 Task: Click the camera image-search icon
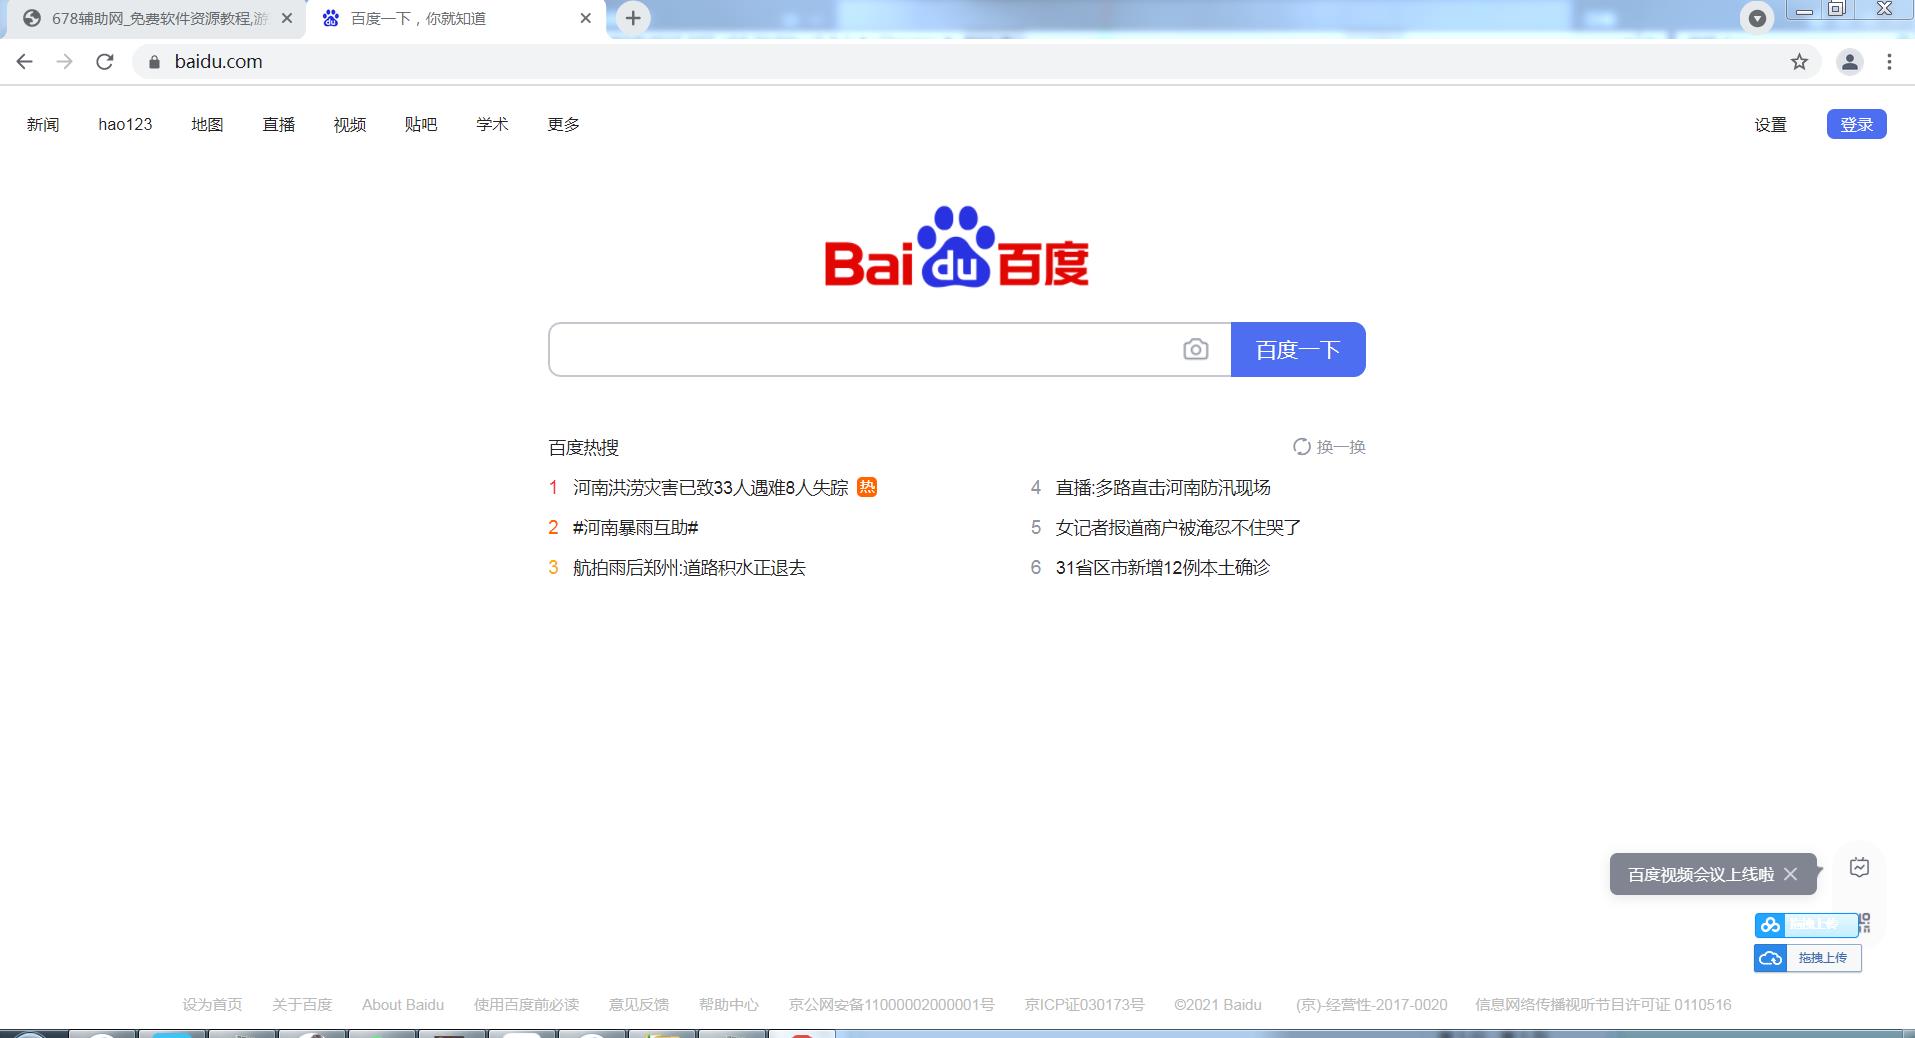tap(1195, 349)
